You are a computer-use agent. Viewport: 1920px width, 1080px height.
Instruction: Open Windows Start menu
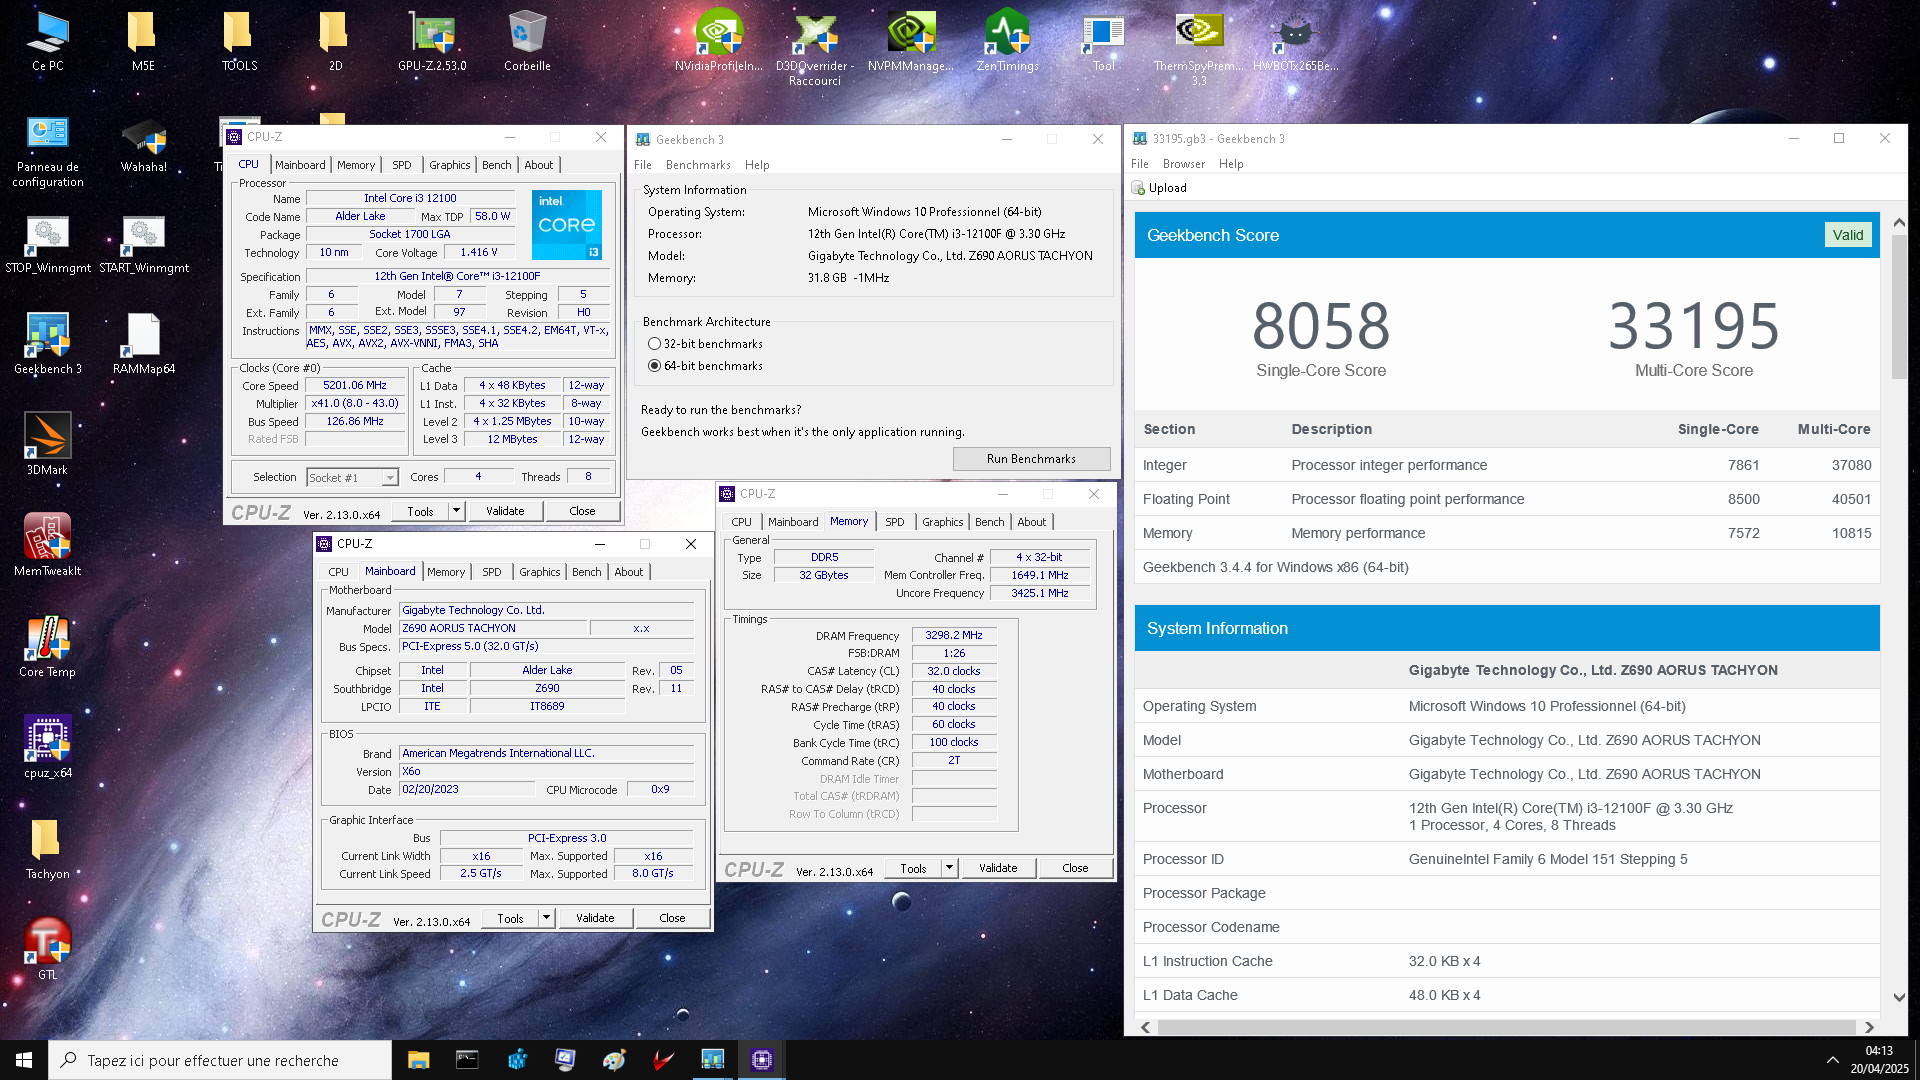(x=24, y=1060)
